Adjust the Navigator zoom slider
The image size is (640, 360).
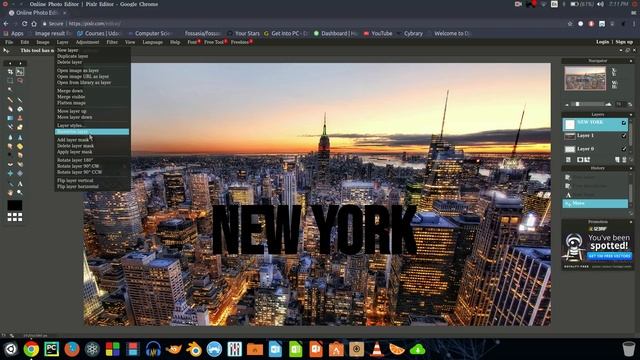(577, 104)
